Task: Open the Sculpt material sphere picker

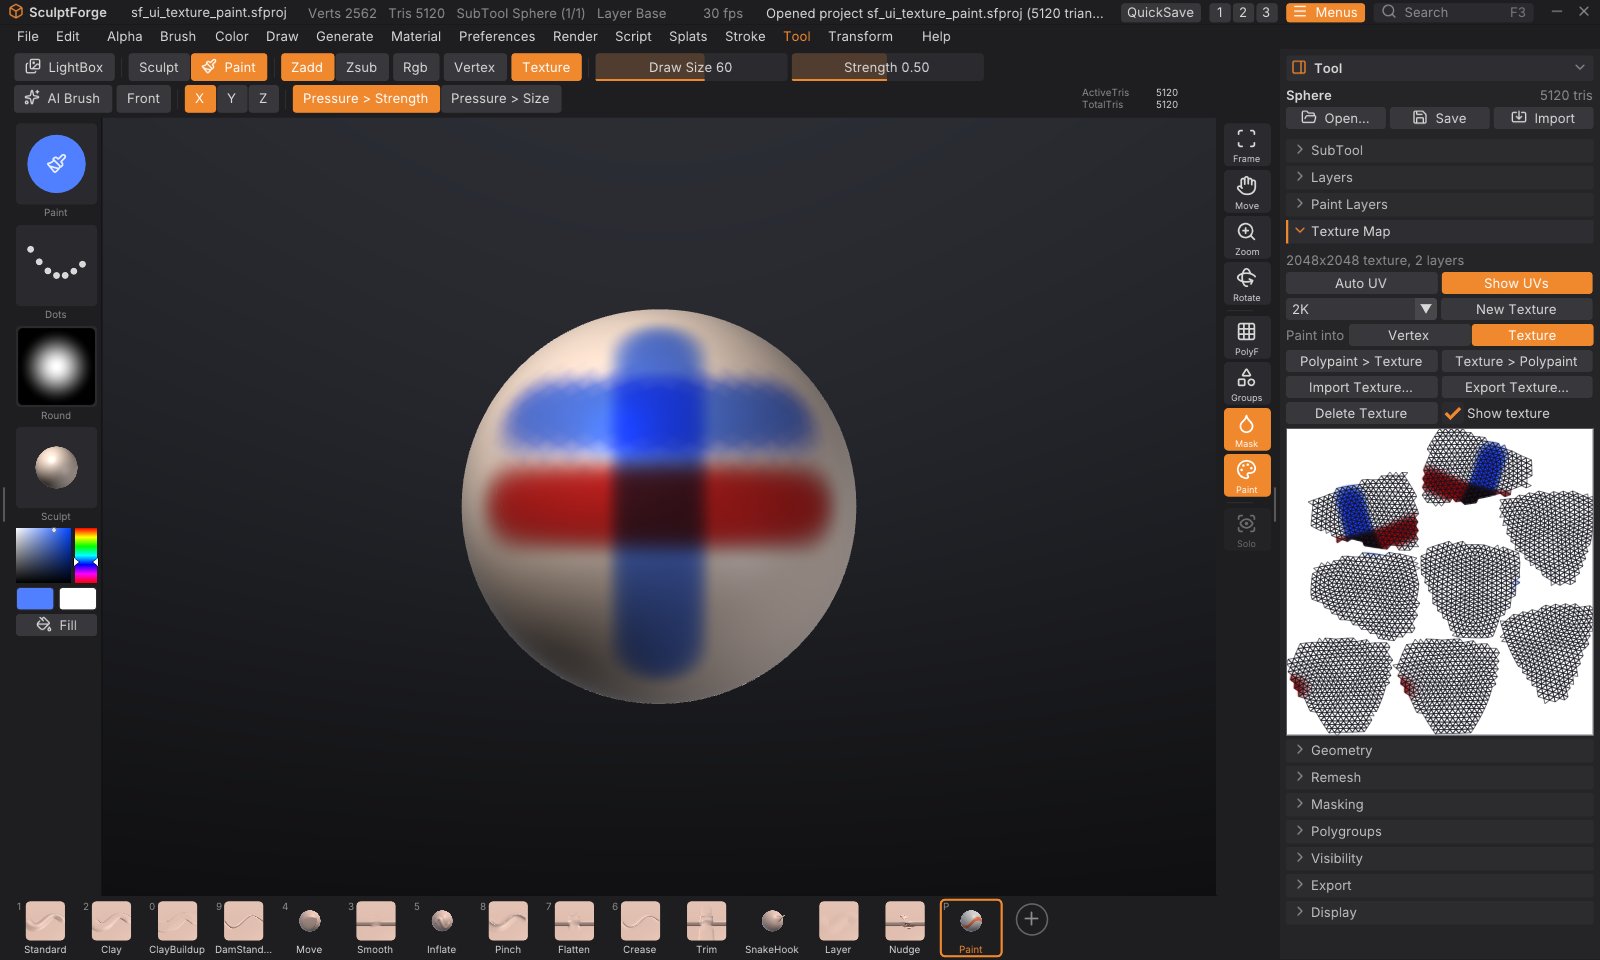Action: click(56, 467)
